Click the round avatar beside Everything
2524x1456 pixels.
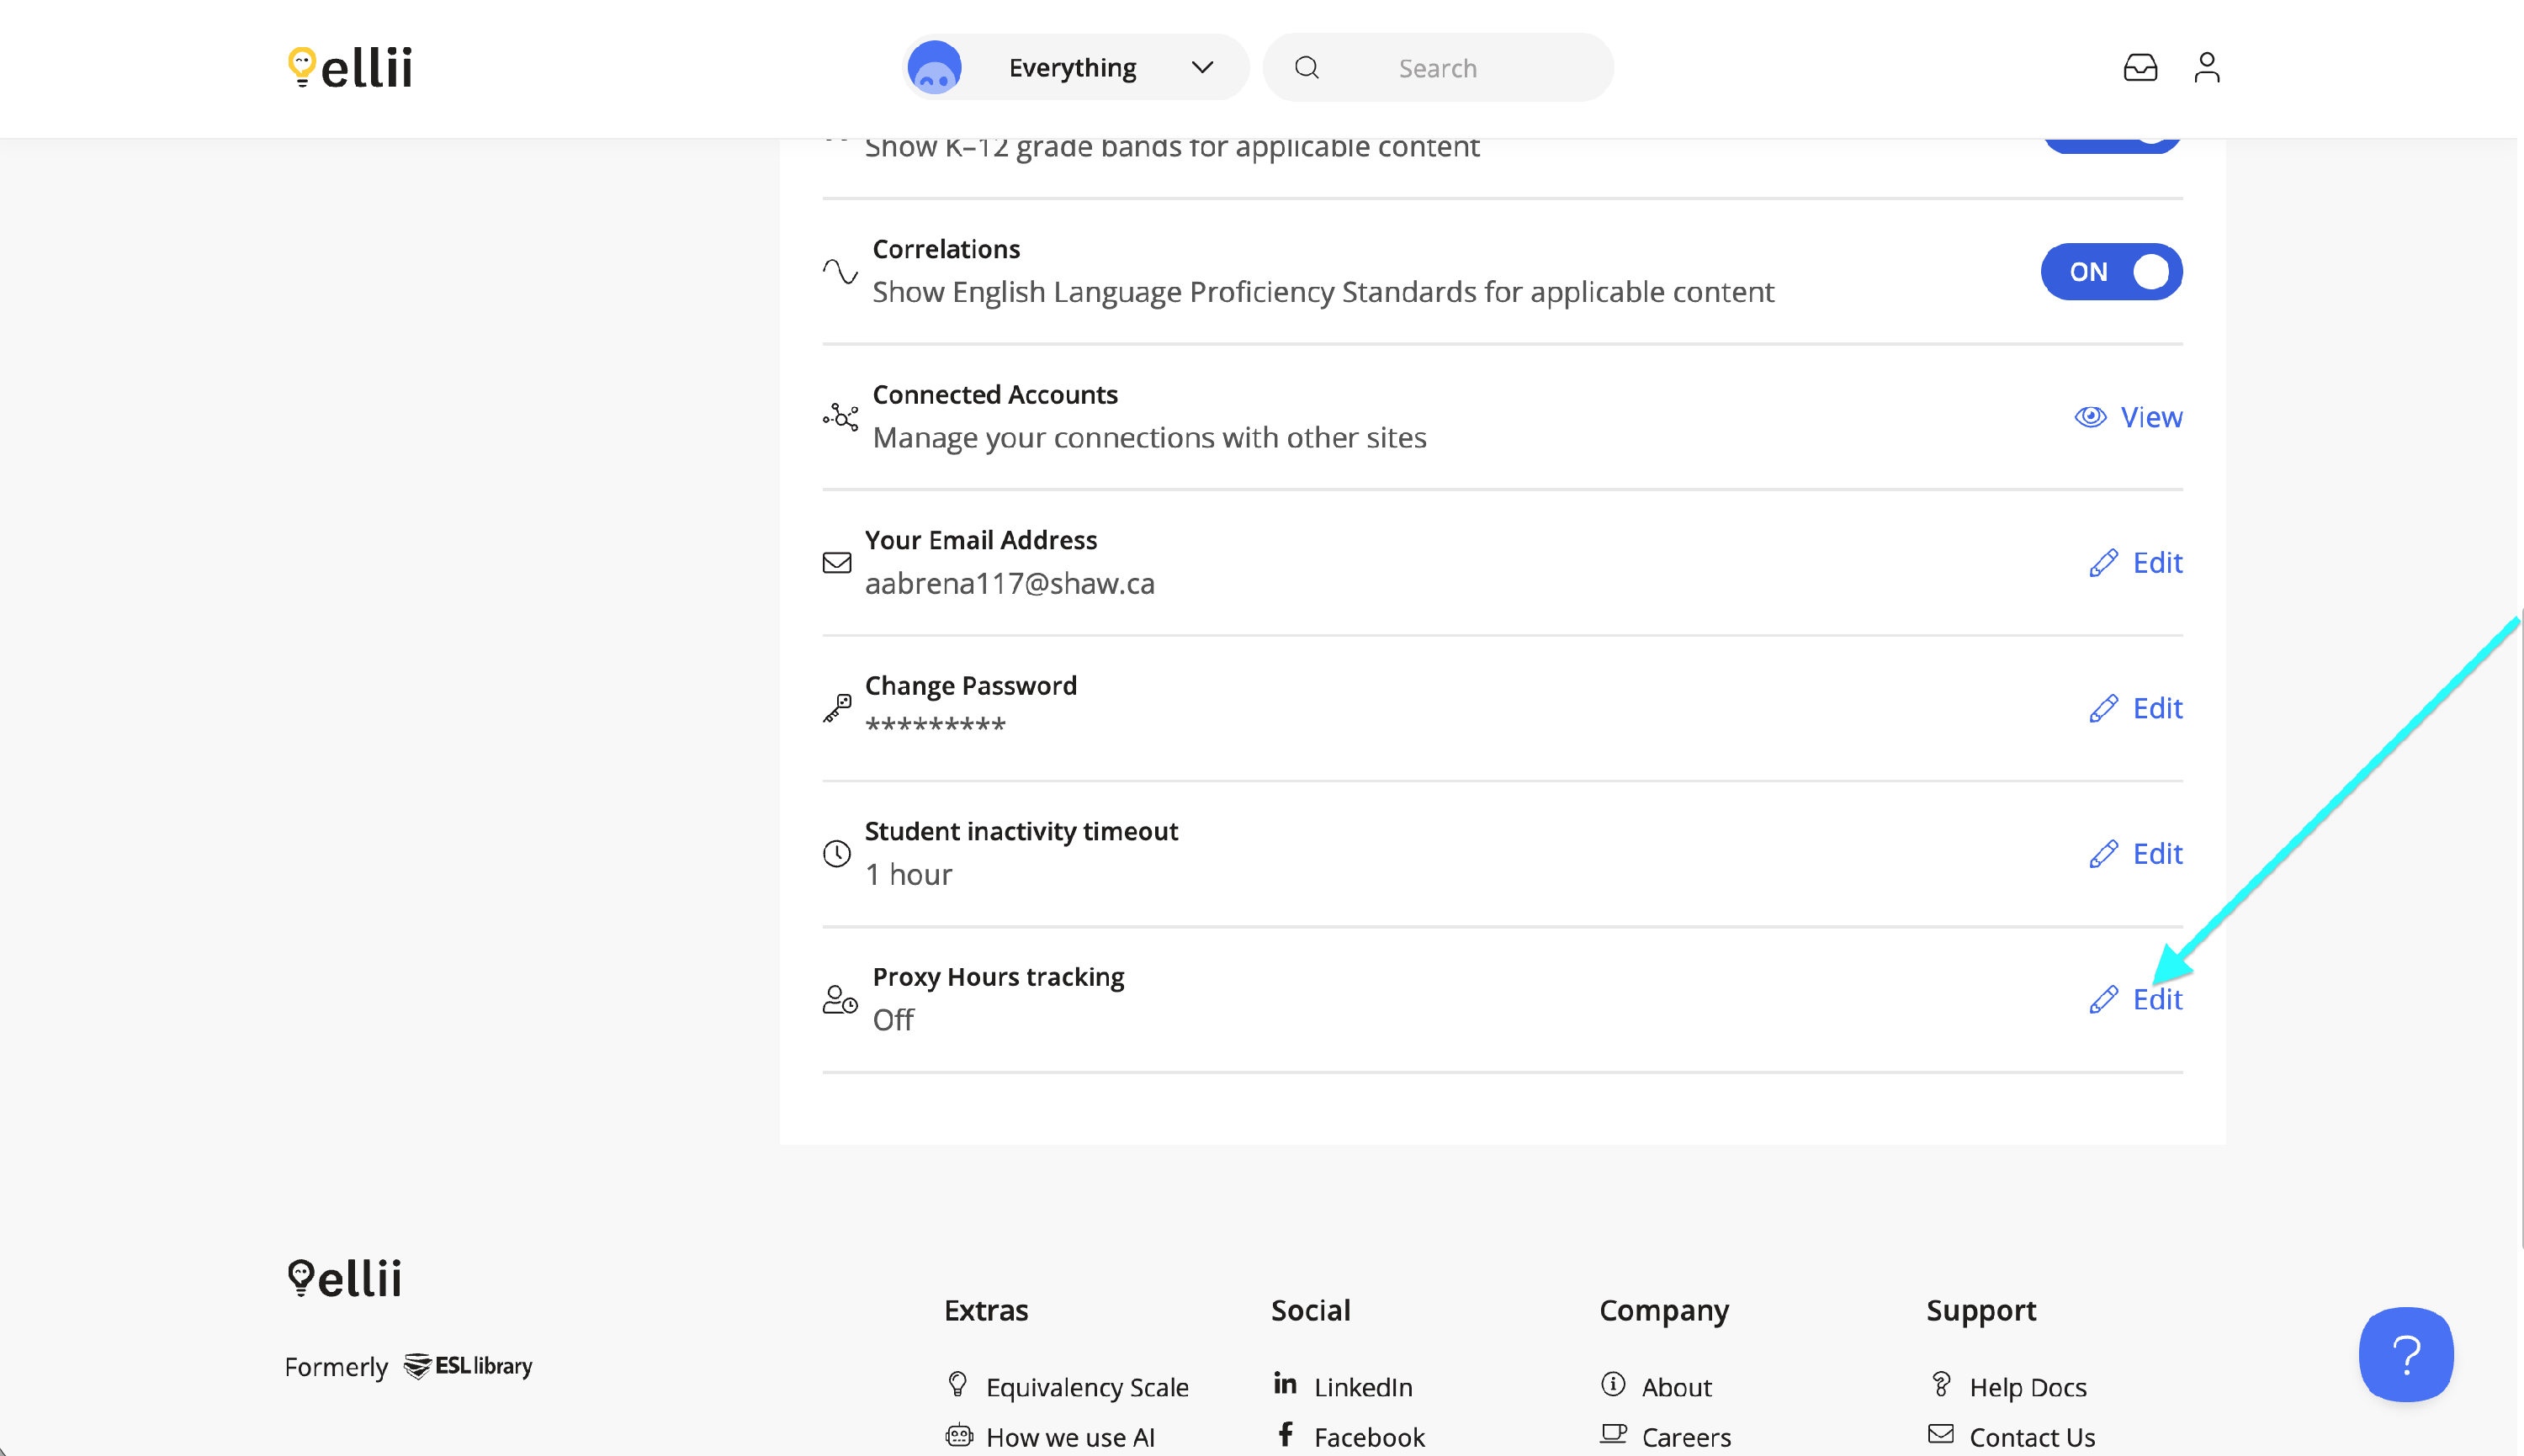[934, 68]
